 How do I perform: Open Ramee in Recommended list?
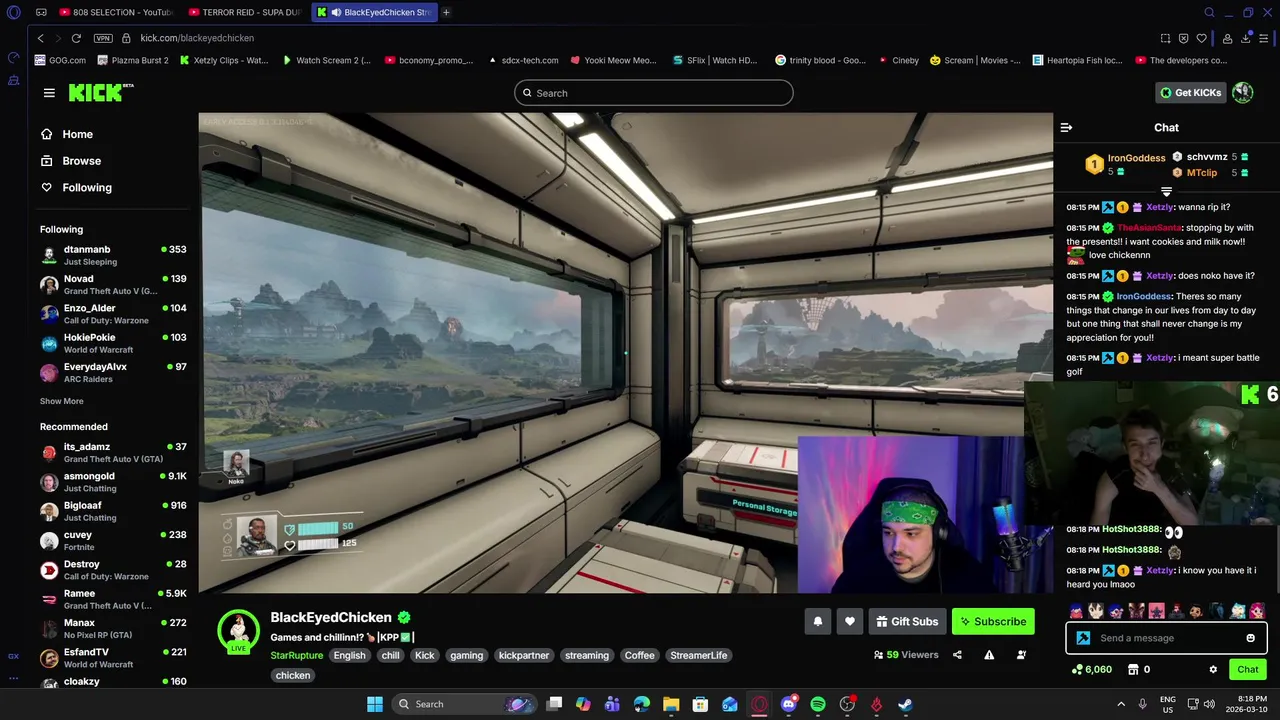click(x=113, y=599)
